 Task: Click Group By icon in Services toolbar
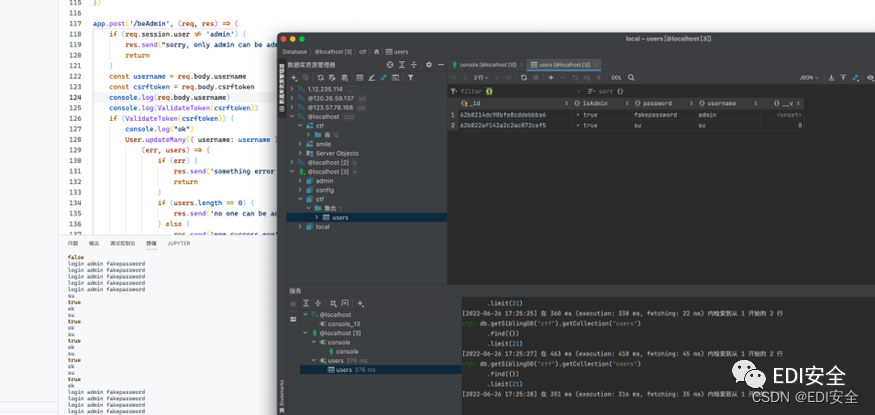333,303
